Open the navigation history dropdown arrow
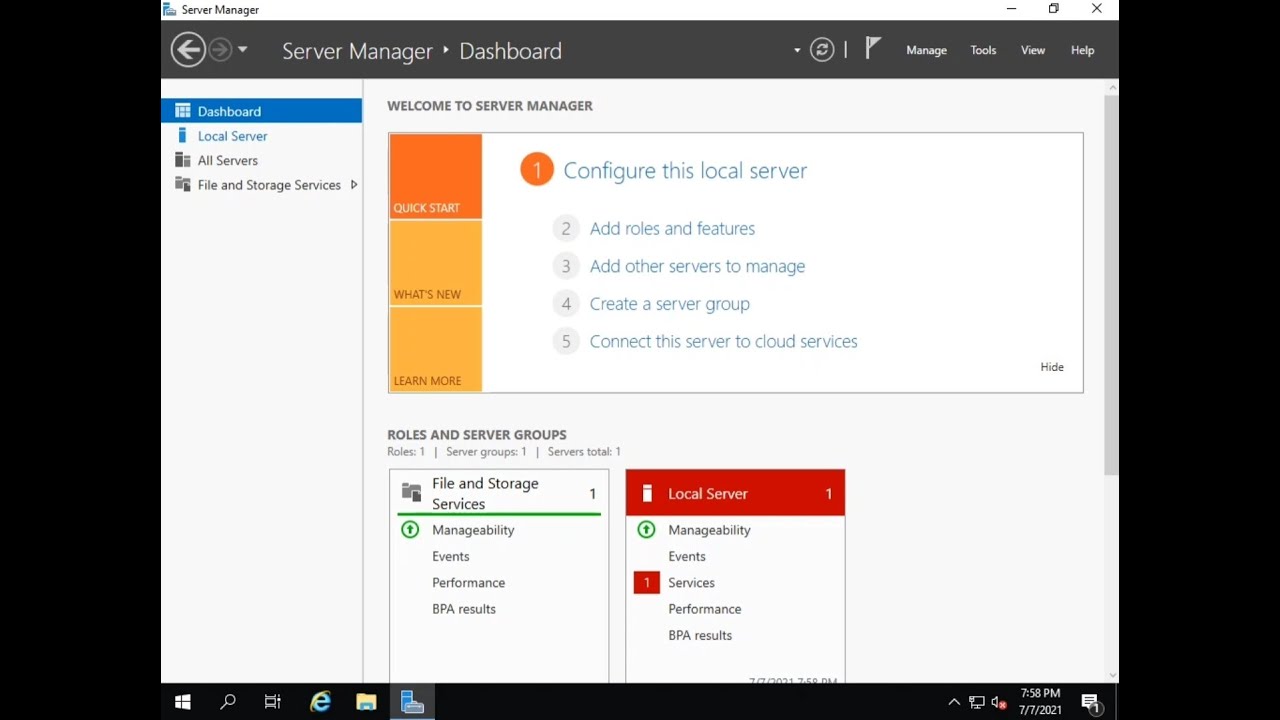This screenshot has width=1280, height=720. [242, 49]
